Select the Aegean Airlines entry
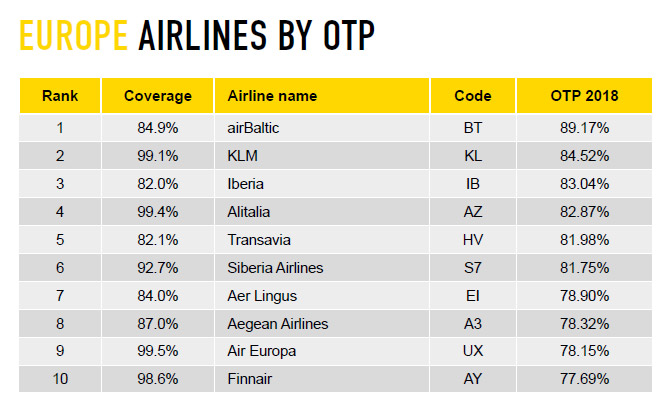This screenshot has height=398, width=662. point(277,324)
